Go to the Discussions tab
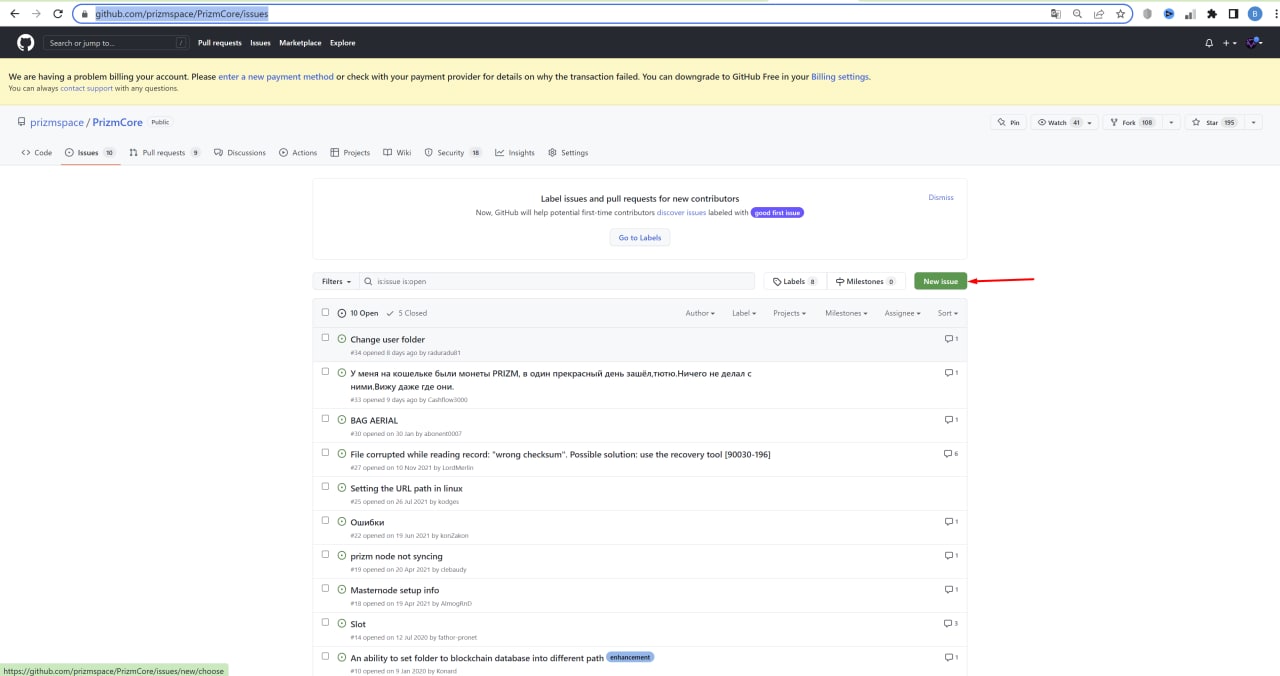Screen dimensions: 1280x676 [240, 153]
